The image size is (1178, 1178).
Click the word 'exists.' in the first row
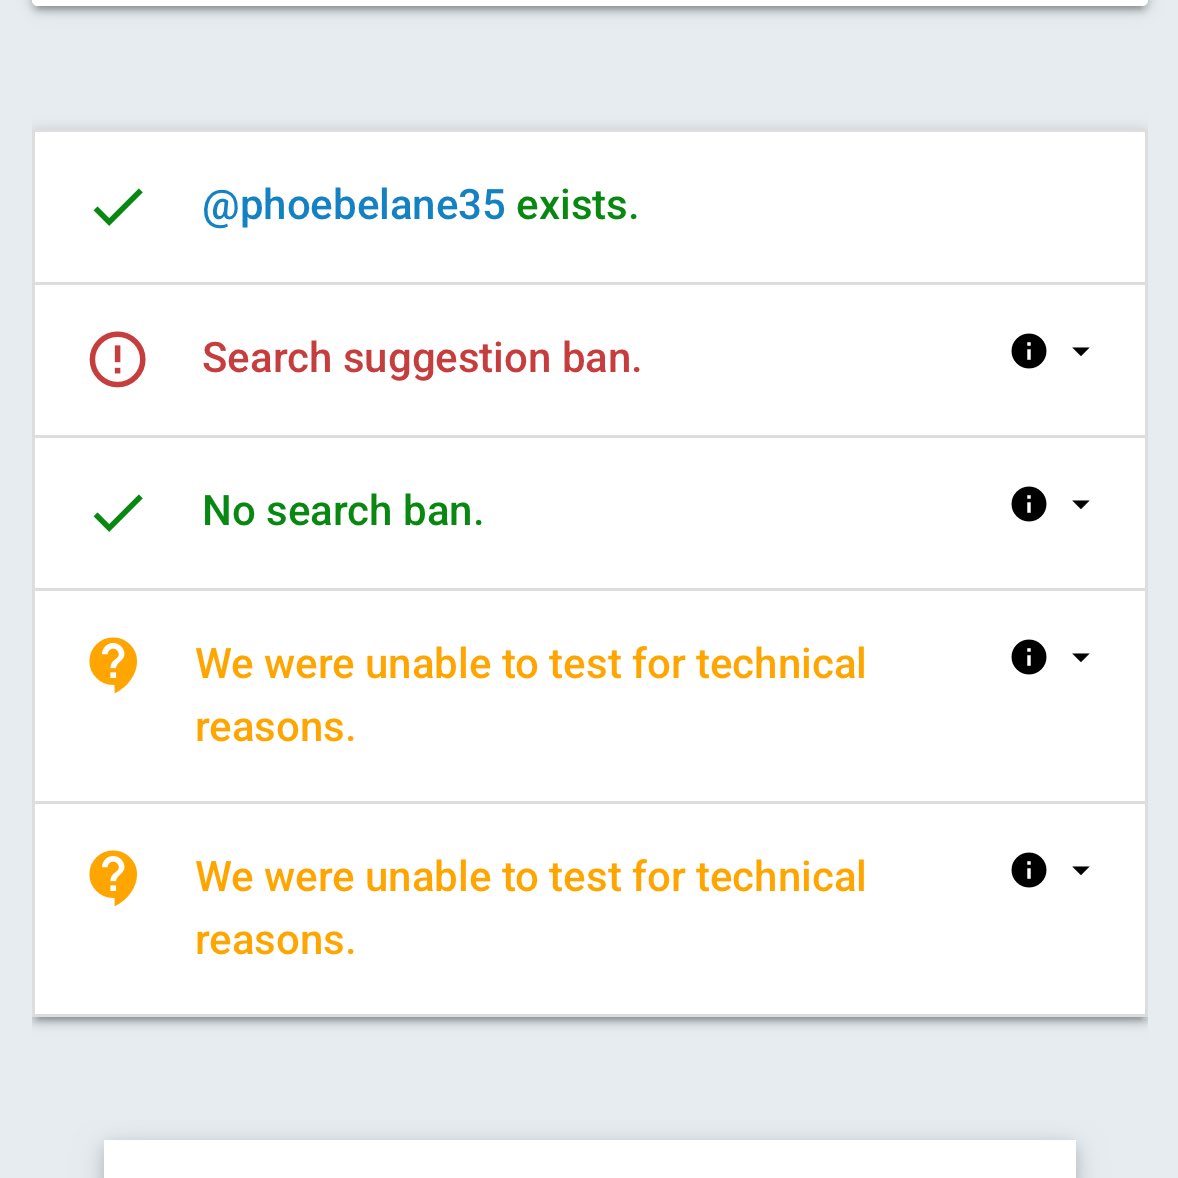[577, 206]
